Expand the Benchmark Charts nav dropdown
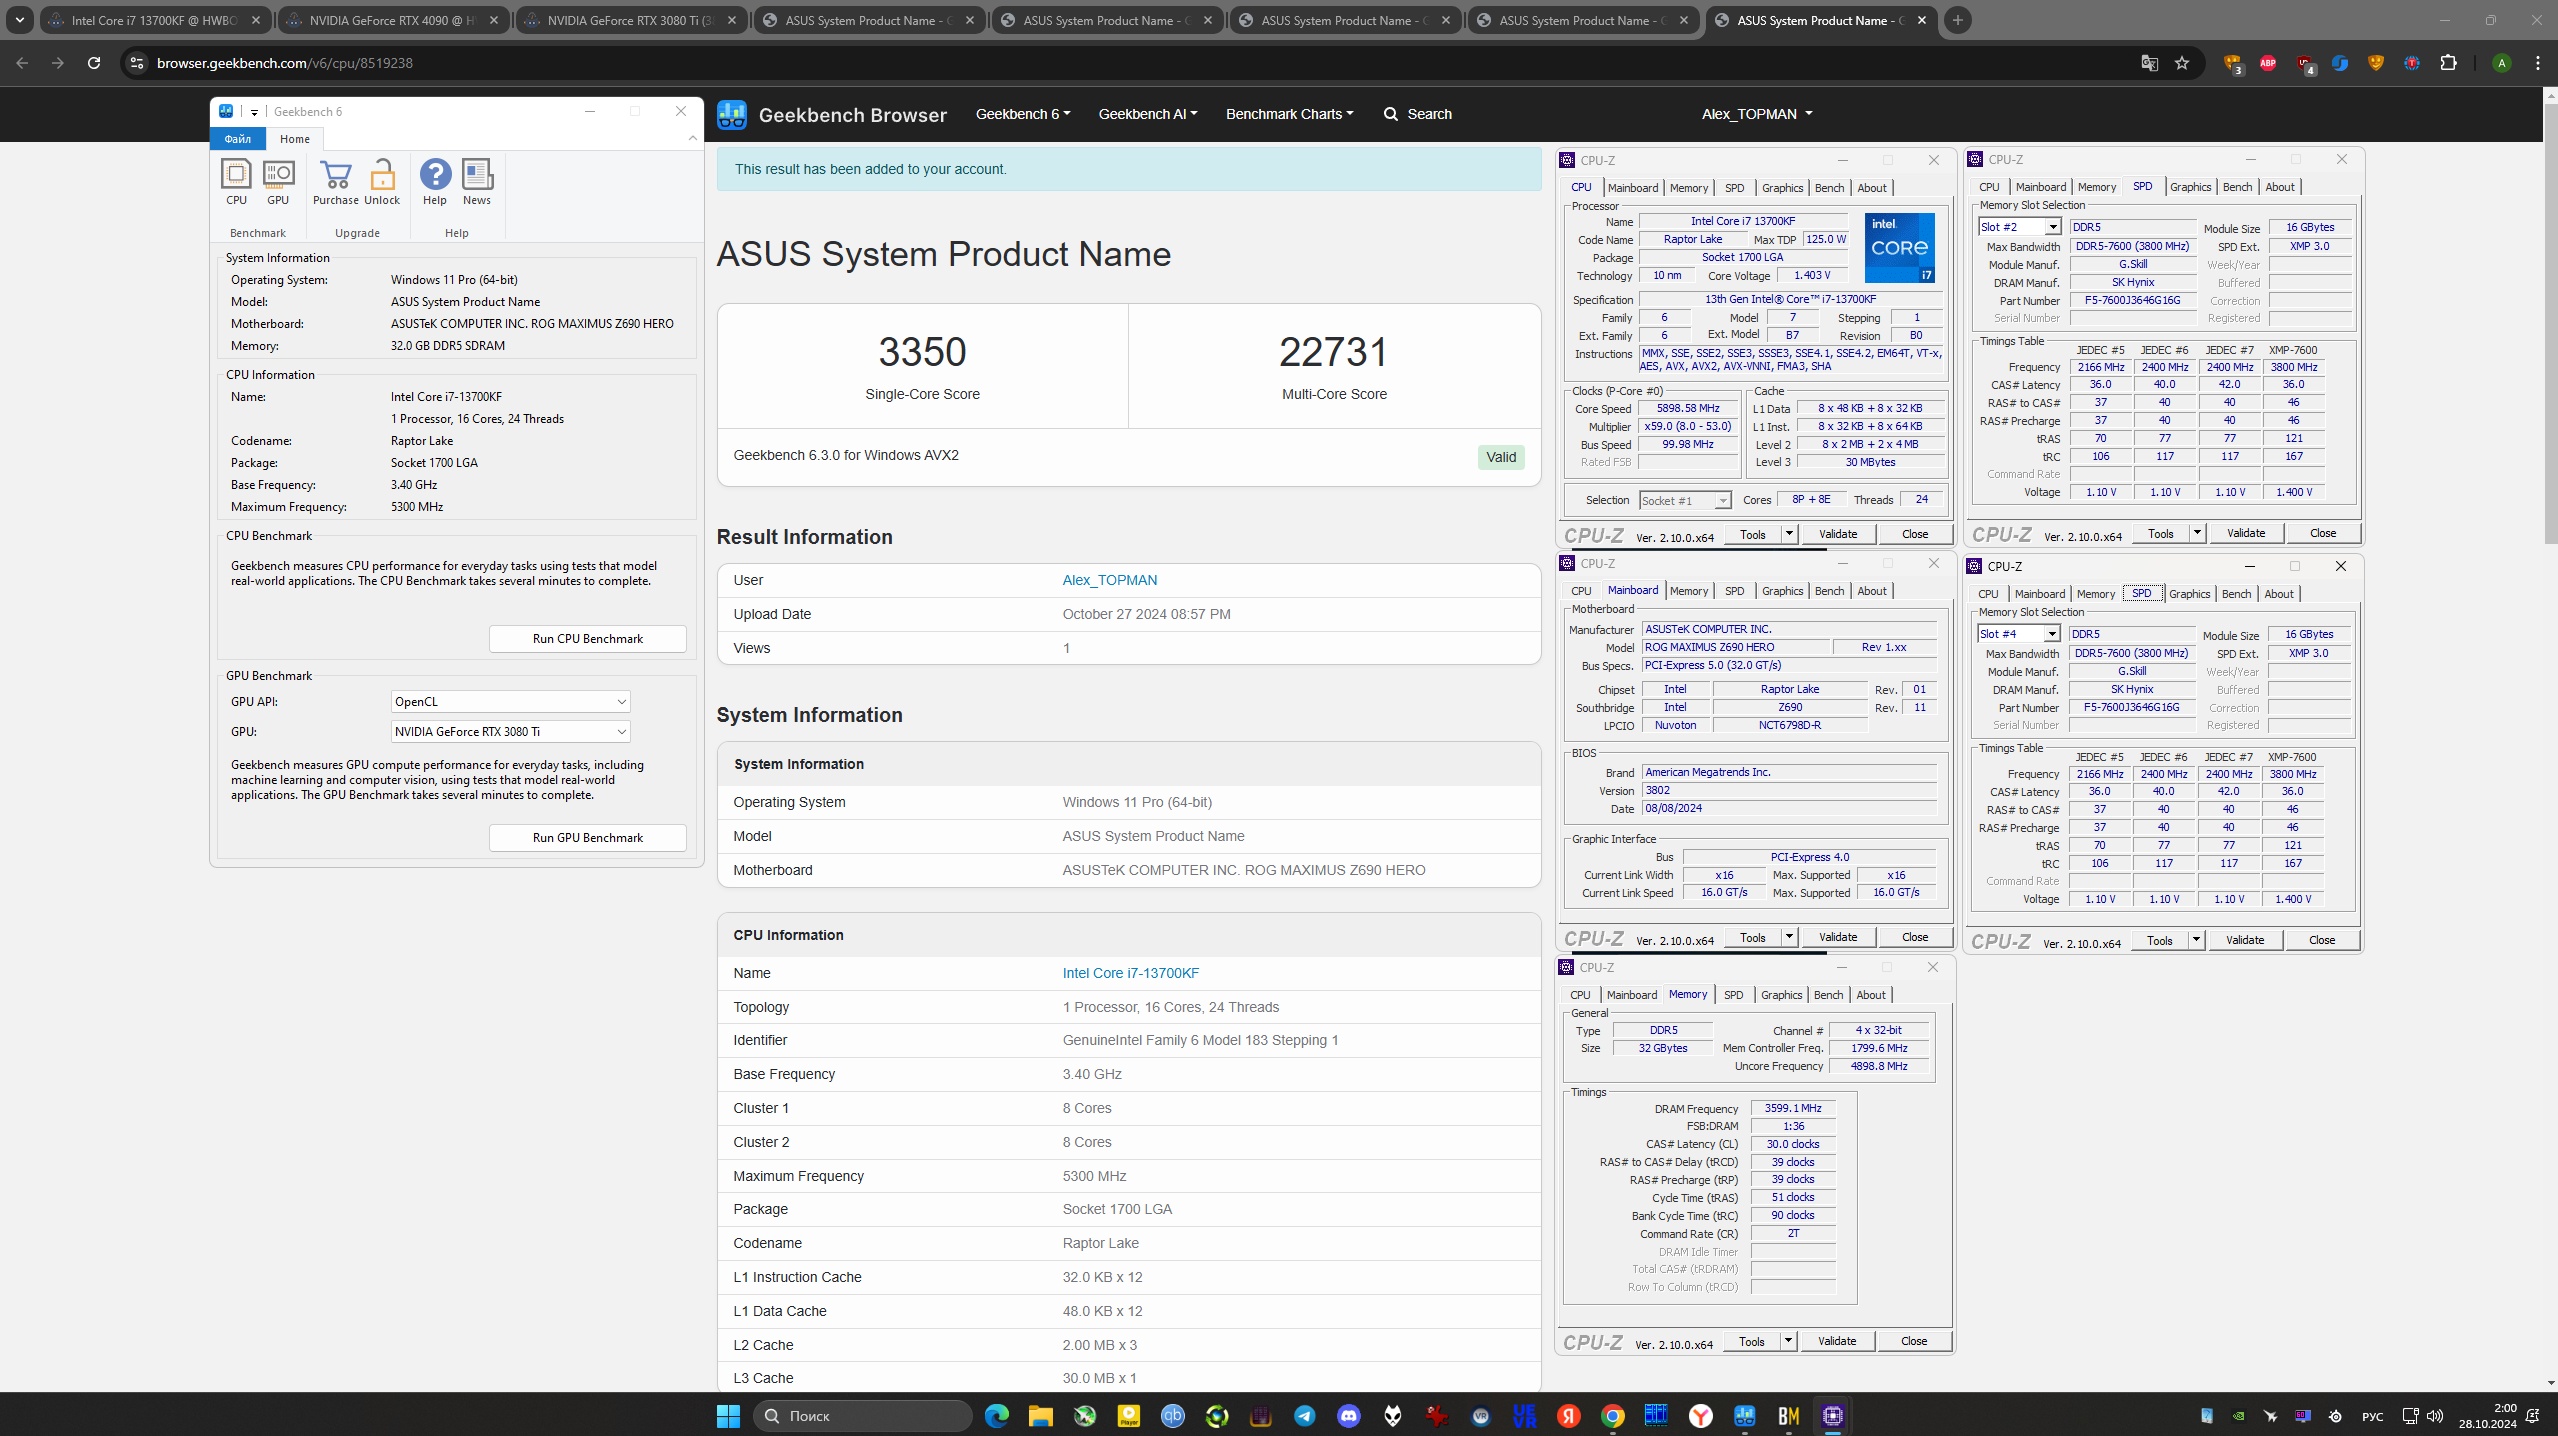This screenshot has width=2558, height=1436. (1290, 114)
